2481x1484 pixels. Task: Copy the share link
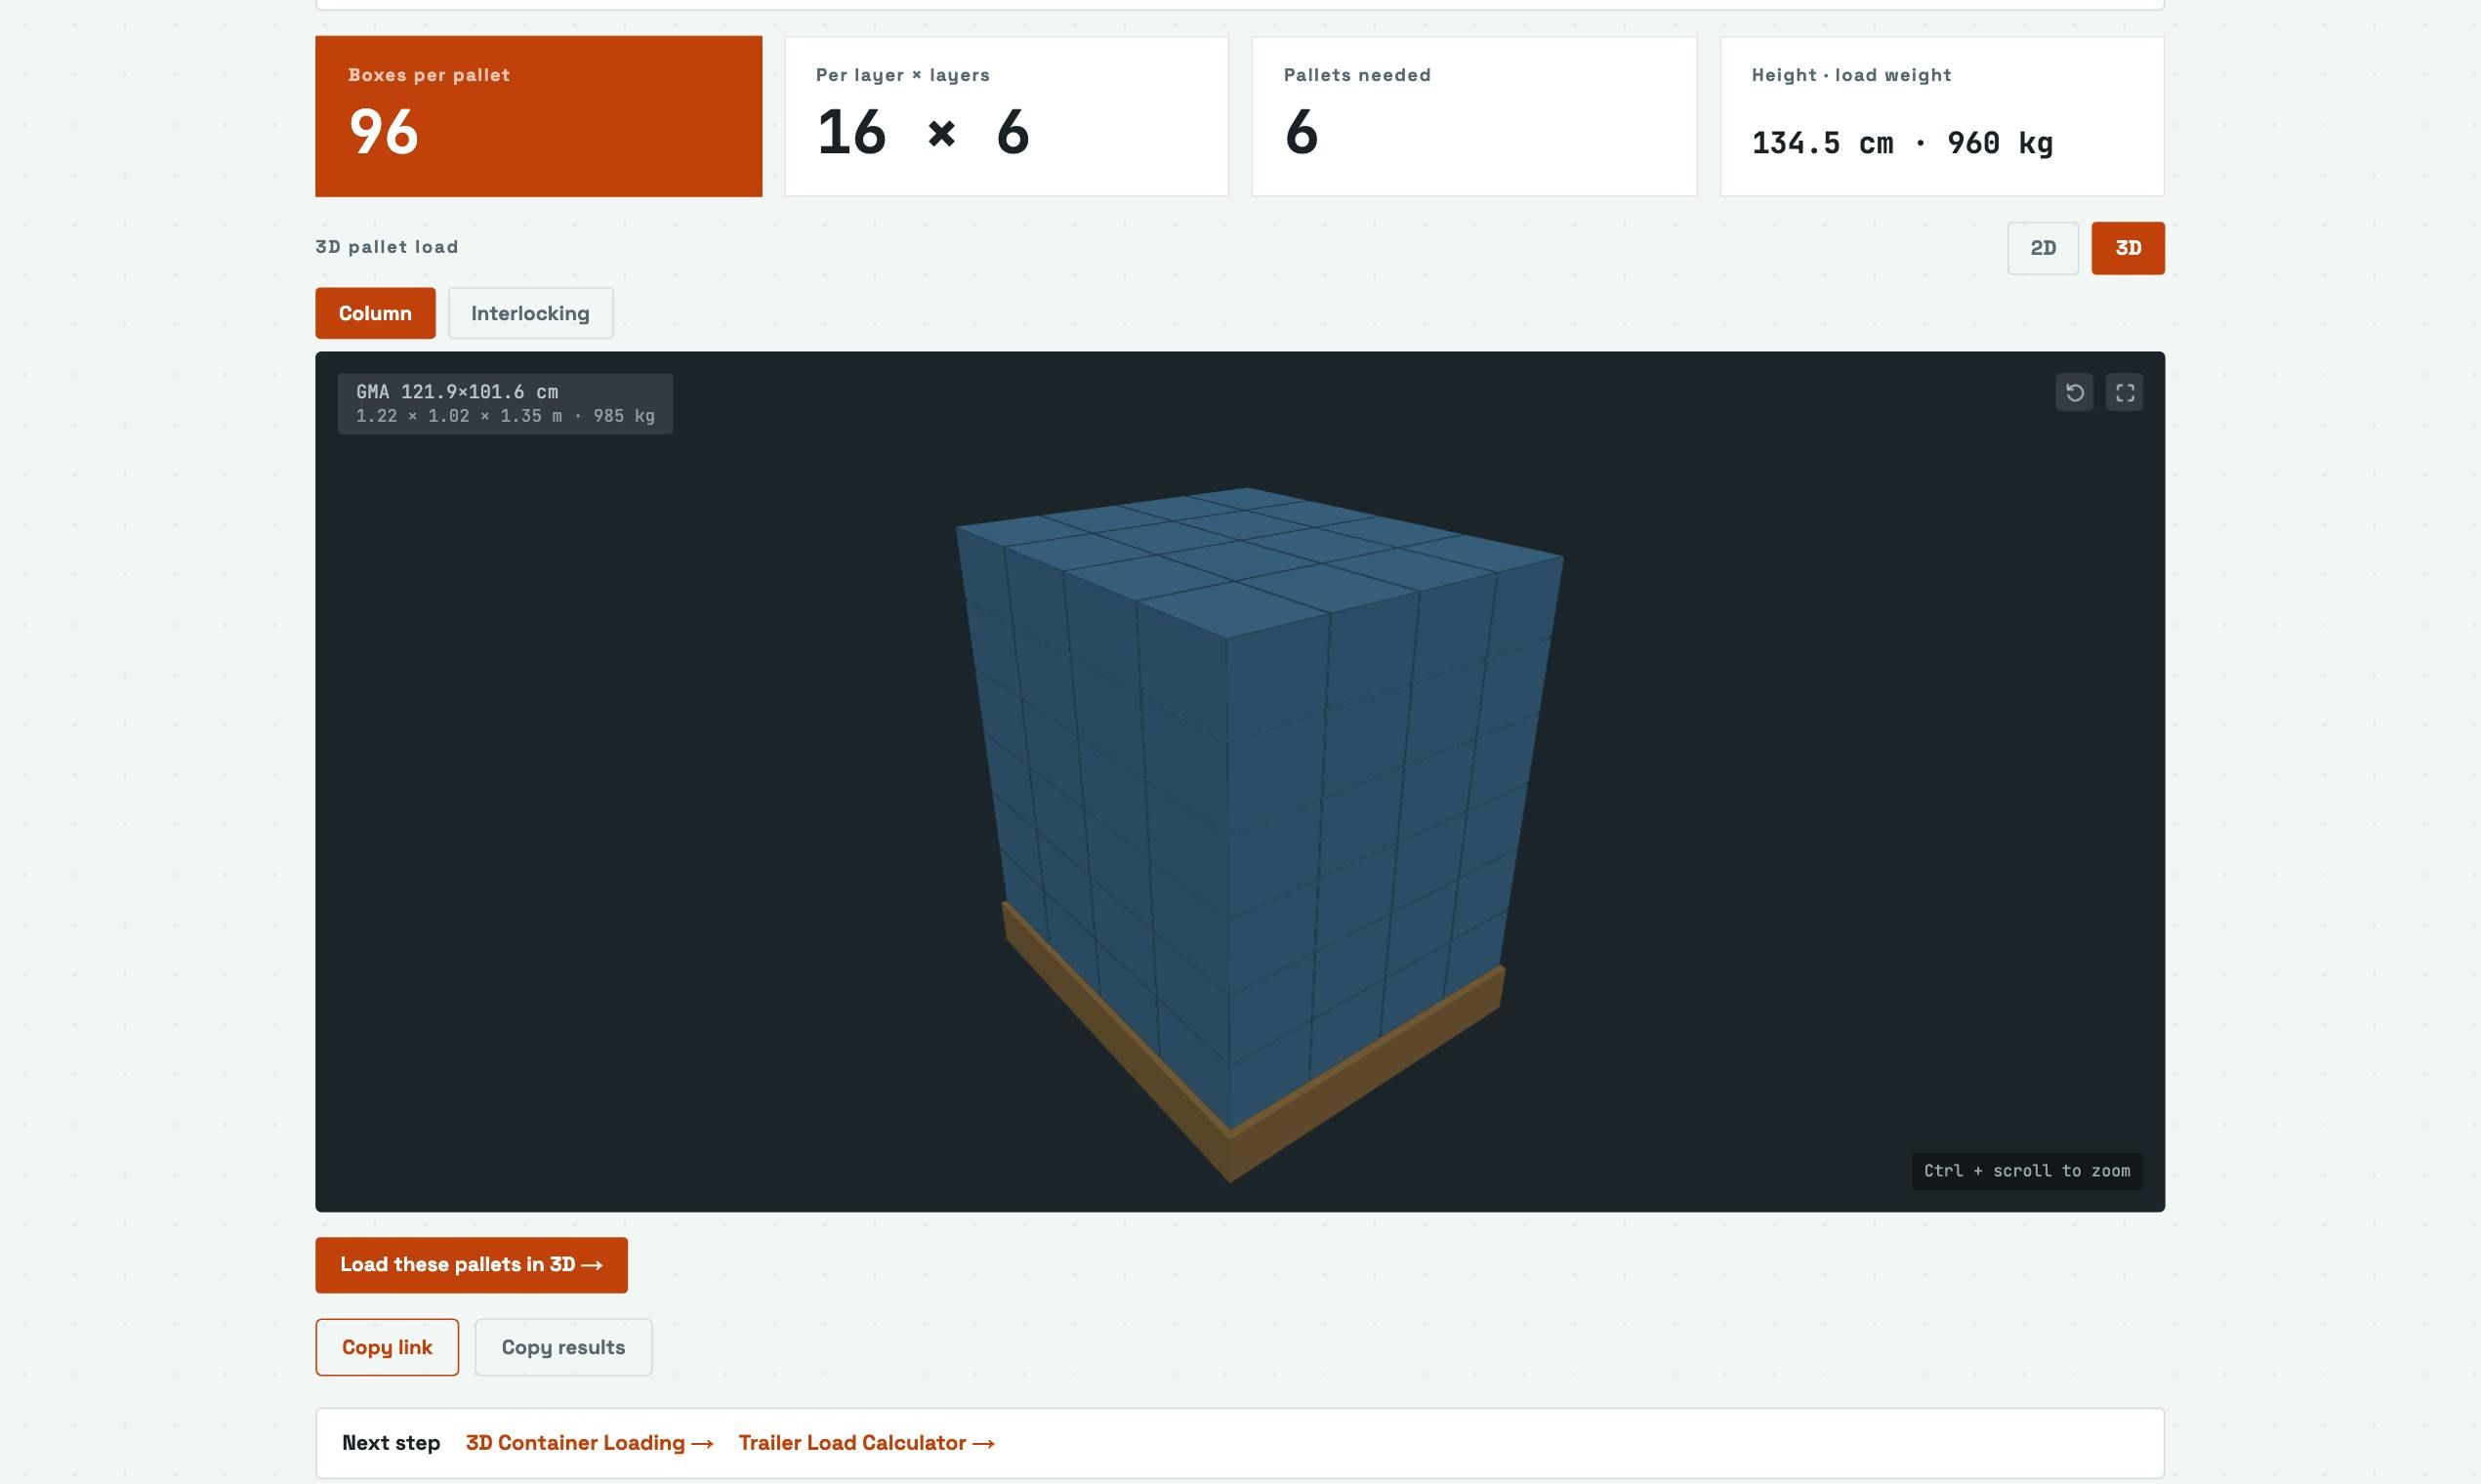tap(387, 1347)
